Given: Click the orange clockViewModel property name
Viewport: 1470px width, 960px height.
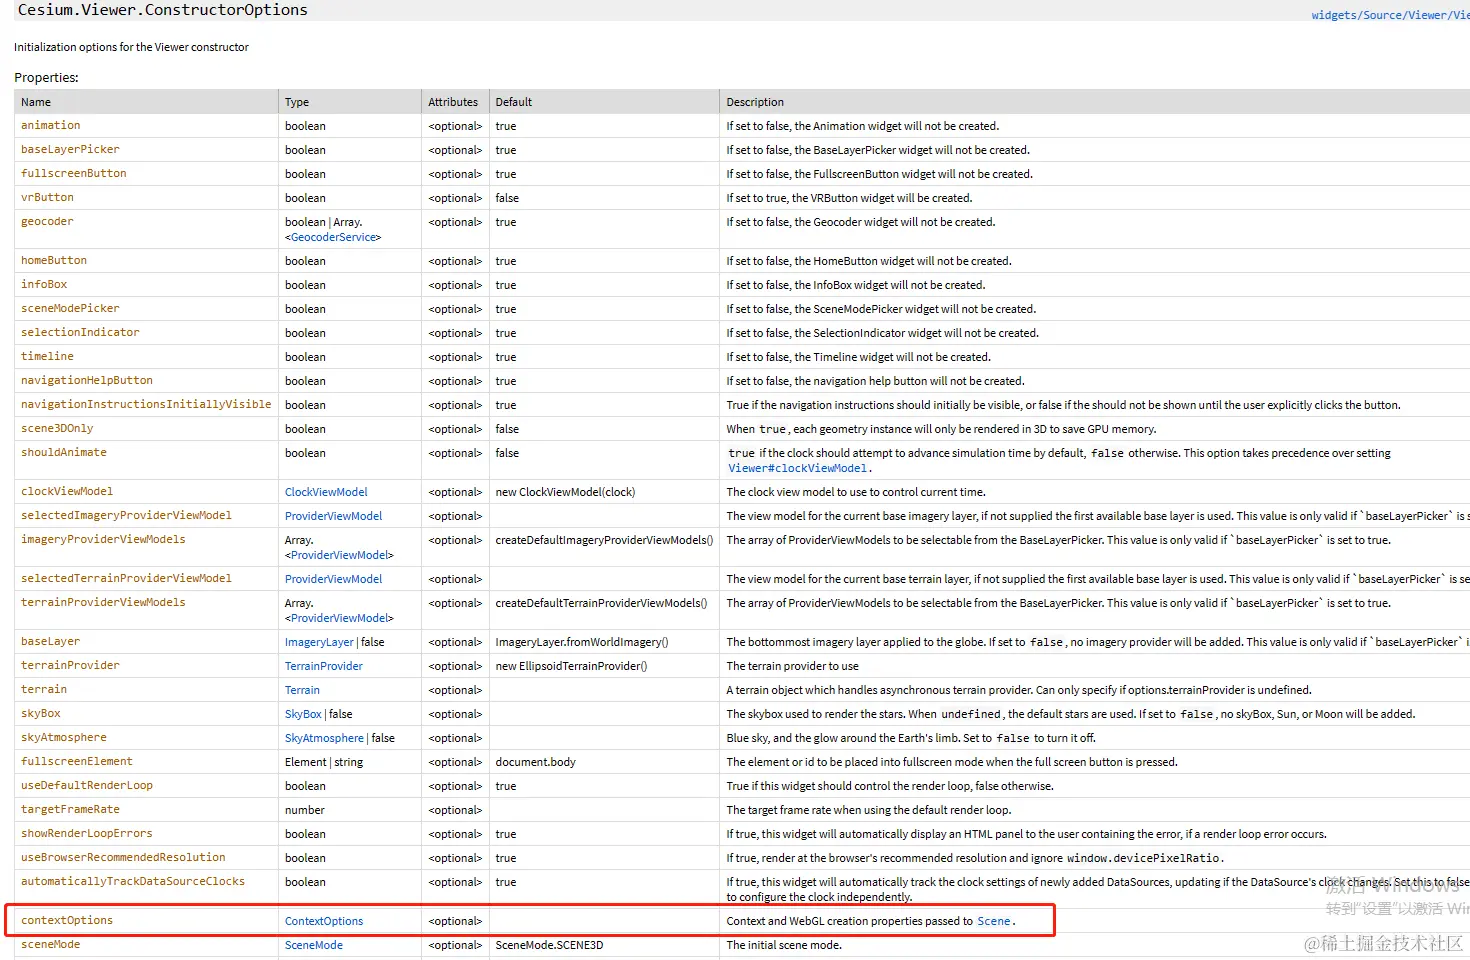Looking at the screenshot, I should [x=67, y=491].
